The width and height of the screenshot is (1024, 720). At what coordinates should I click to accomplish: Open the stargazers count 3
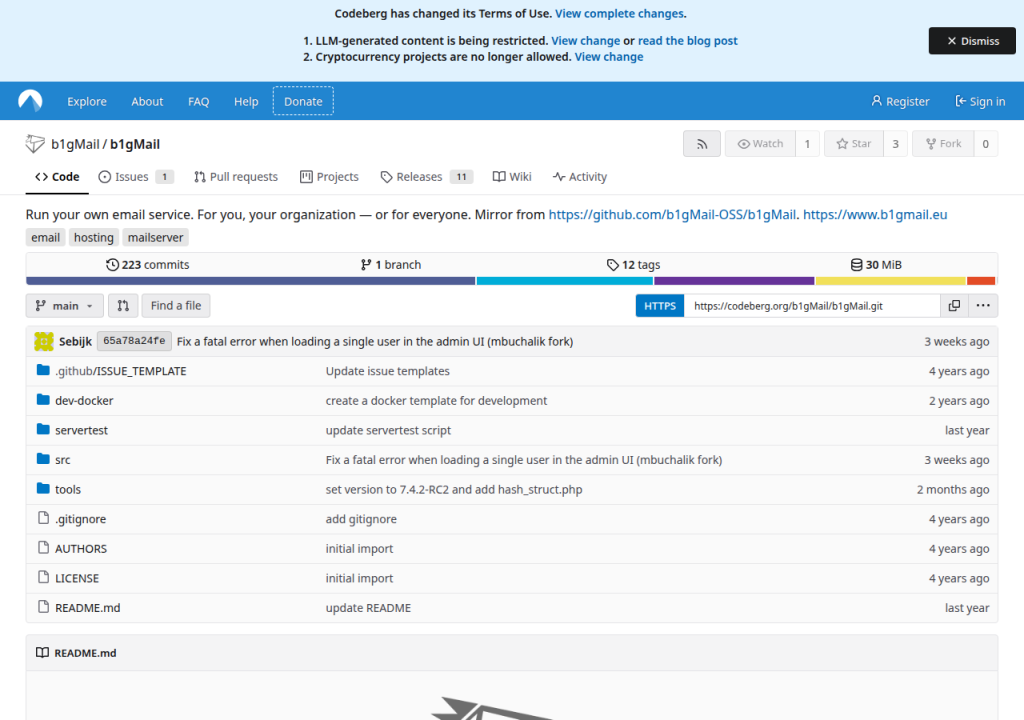895,144
